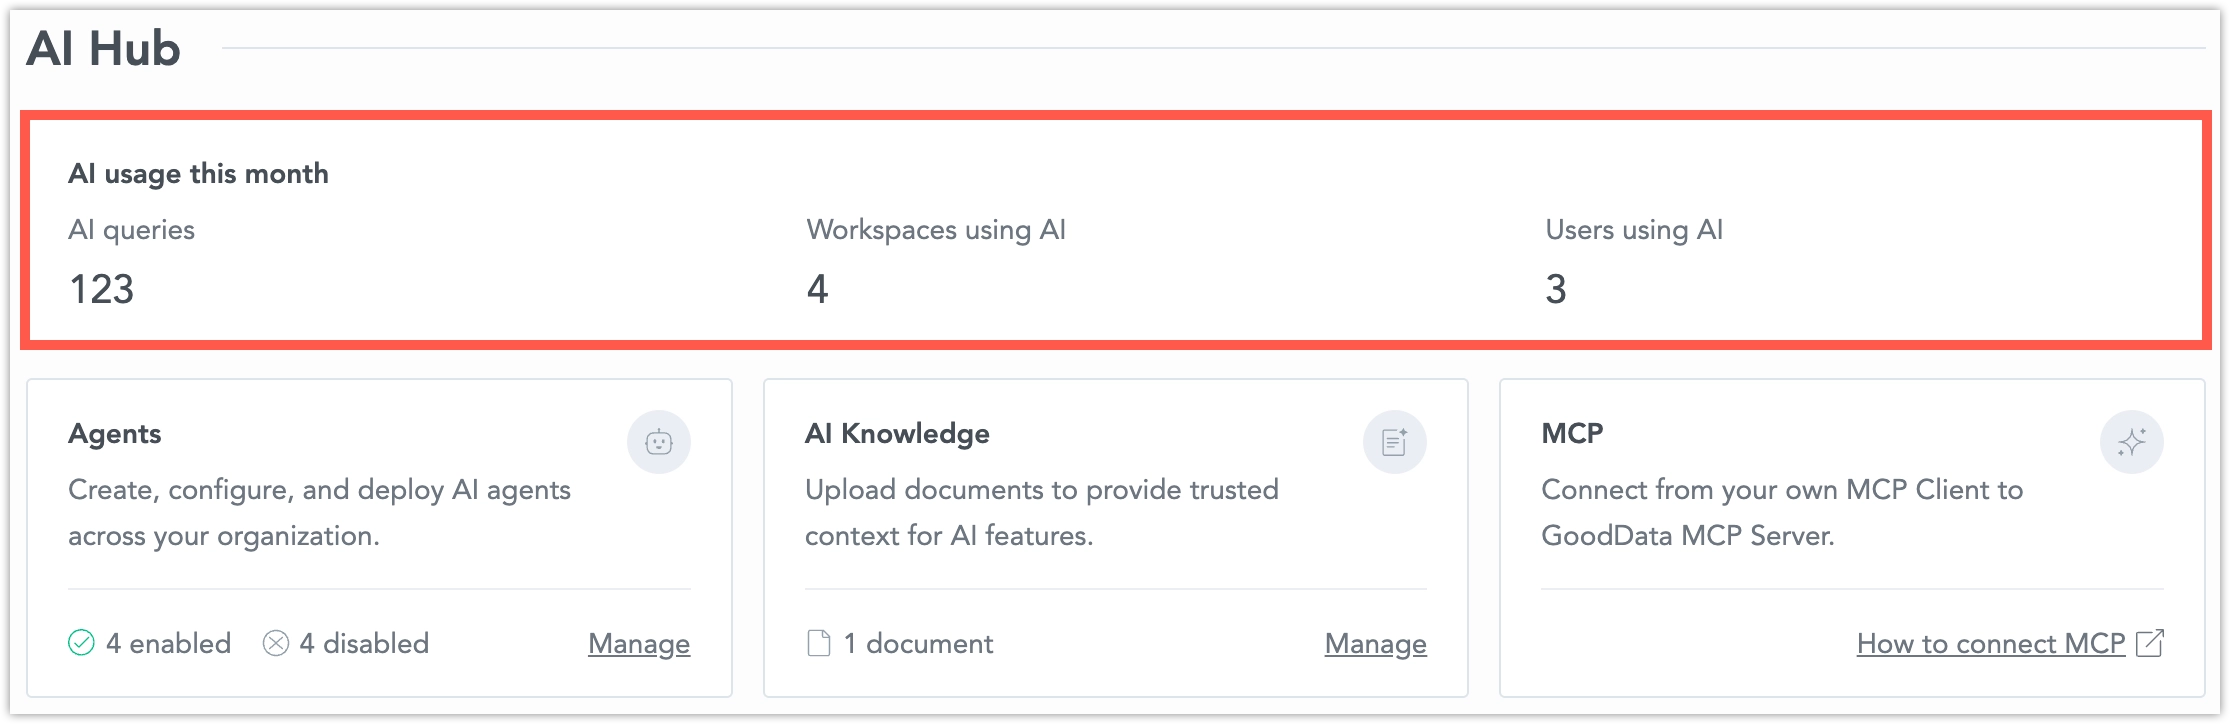The height and width of the screenshot is (724, 2230).
Task: Click the AI usage this month heading
Action: 198,174
